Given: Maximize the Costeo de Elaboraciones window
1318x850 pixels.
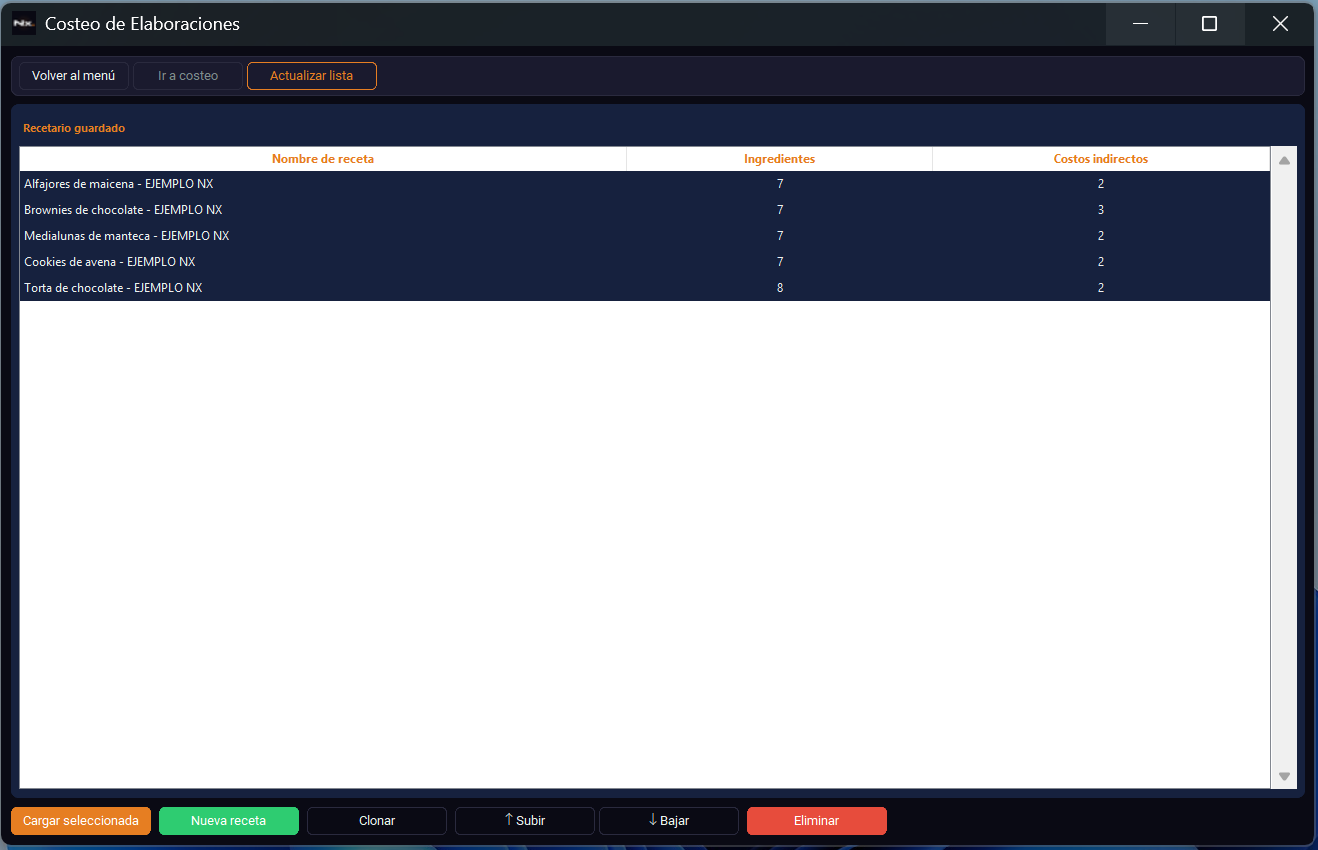Looking at the screenshot, I should 1209,24.
